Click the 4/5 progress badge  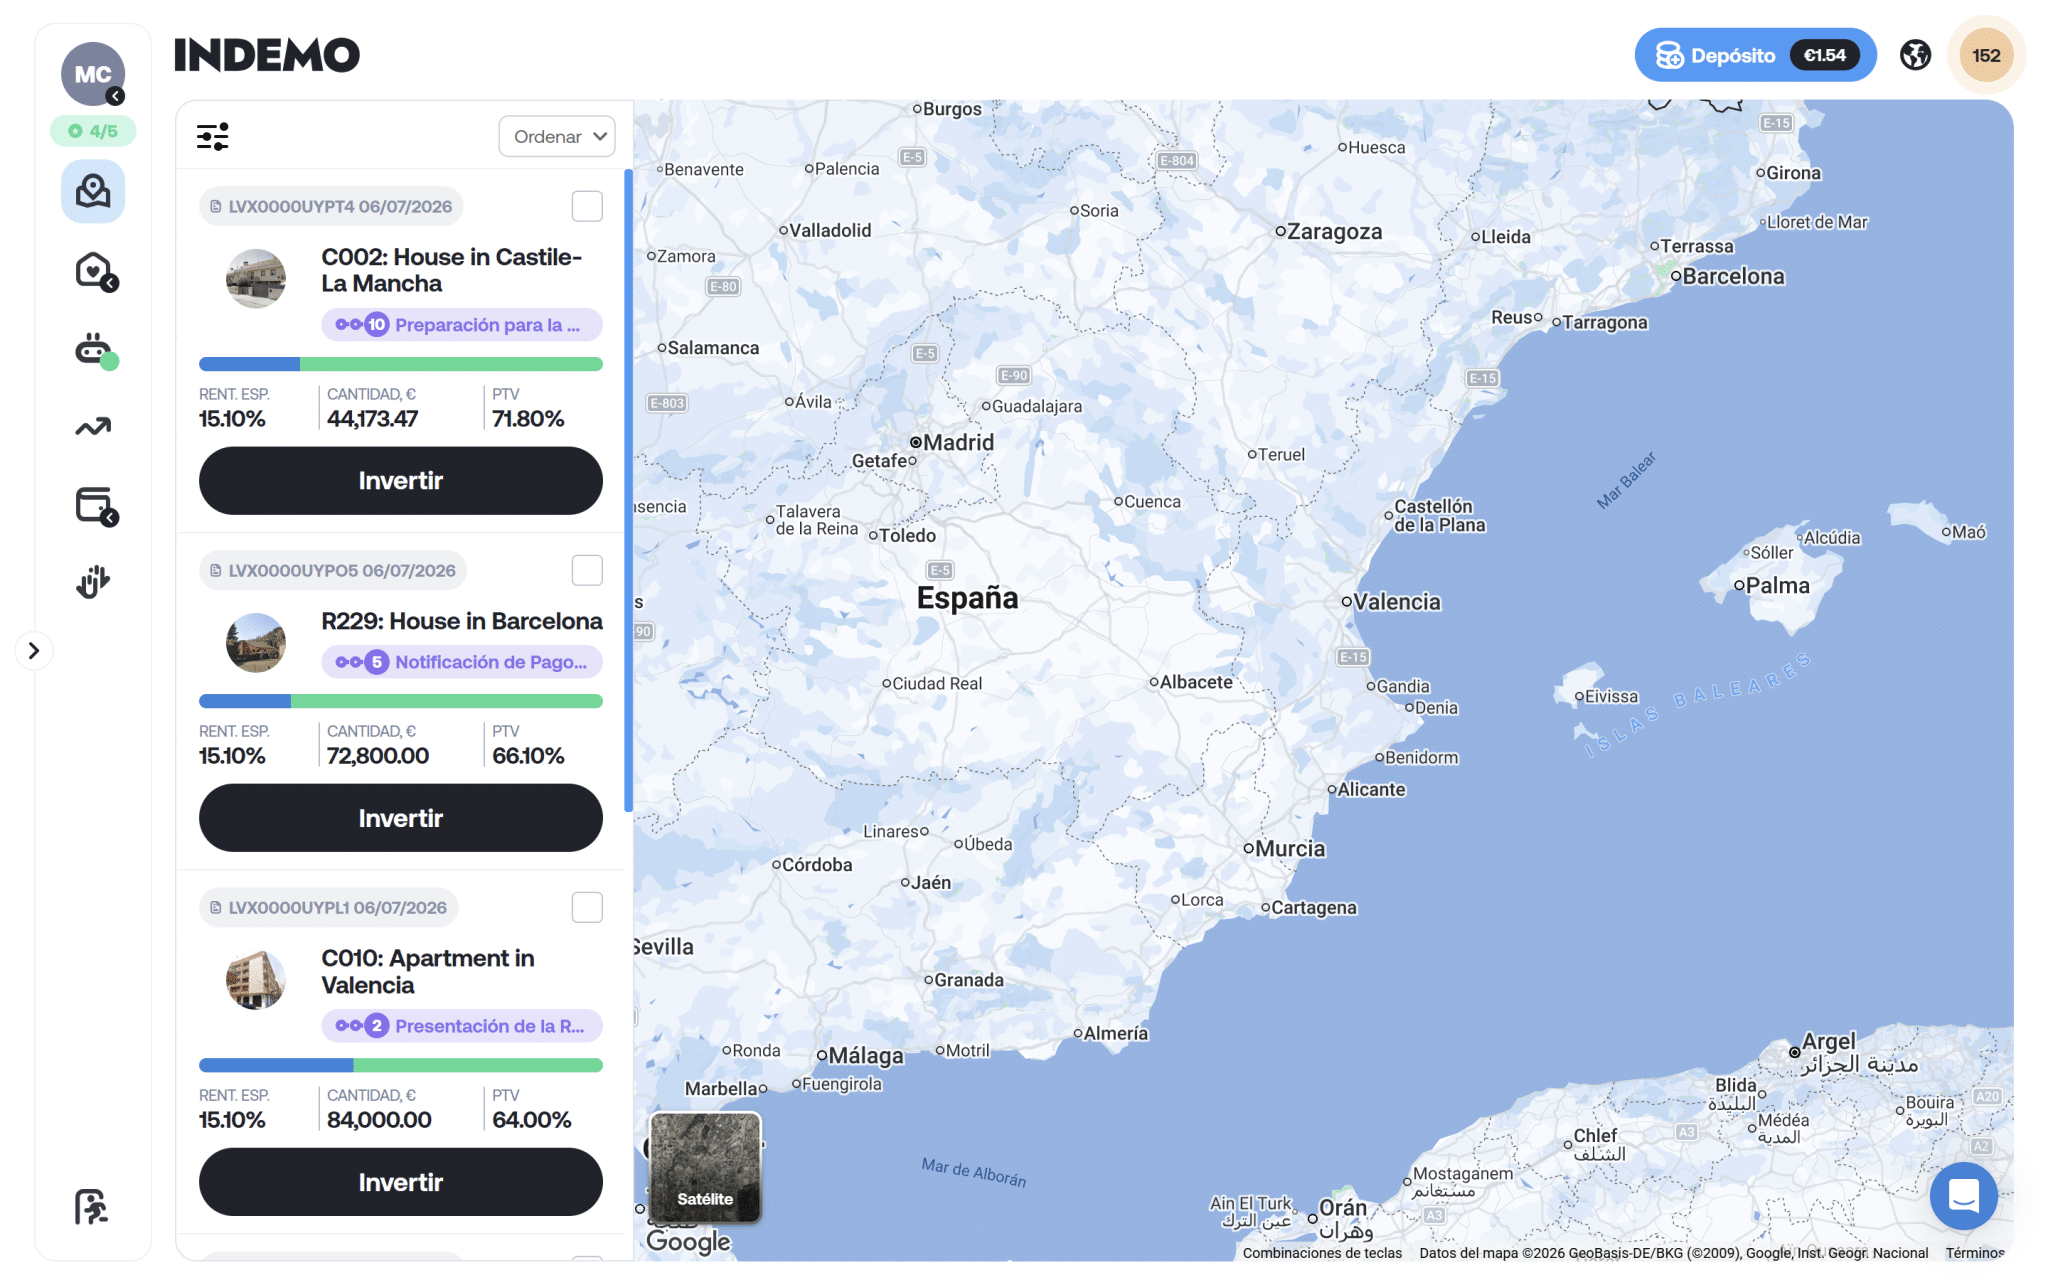coord(93,131)
